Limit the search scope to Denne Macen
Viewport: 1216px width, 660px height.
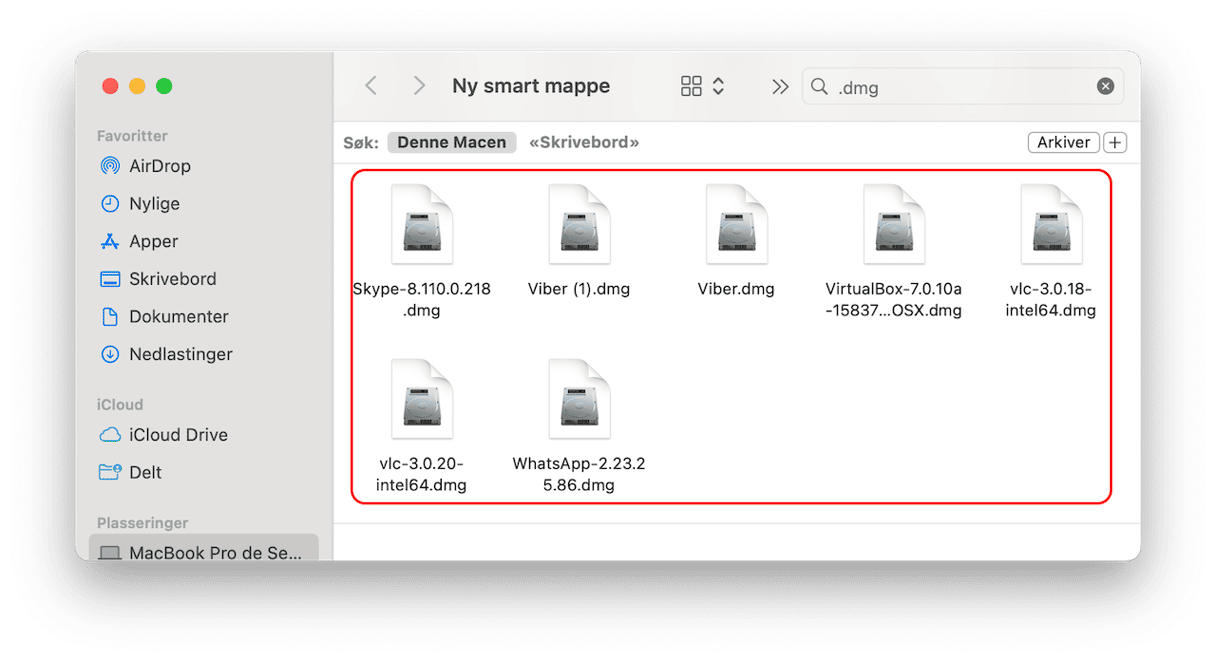[x=452, y=142]
